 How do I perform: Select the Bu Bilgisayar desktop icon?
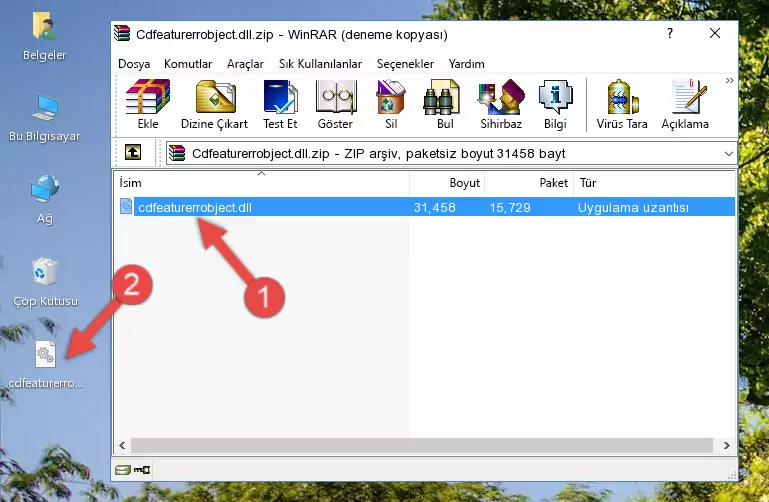[x=45, y=118]
